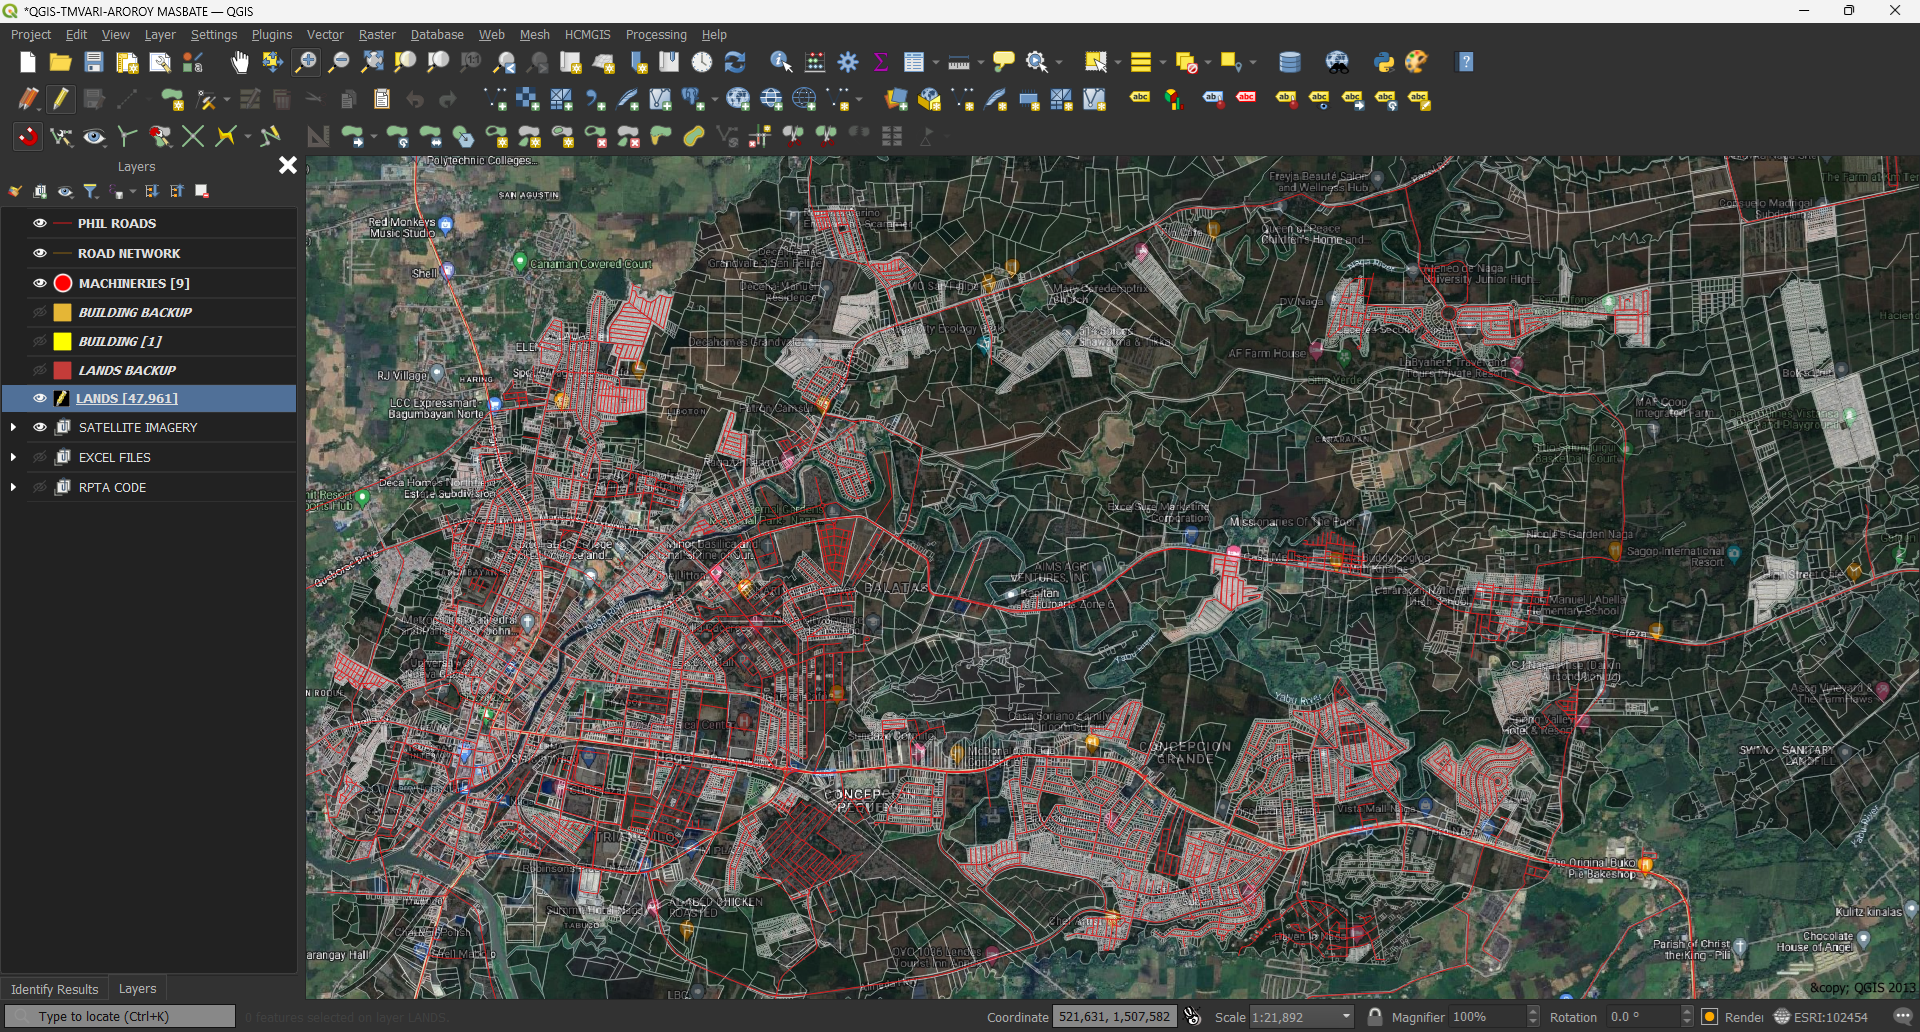Hide the MACHINERIES layer
This screenshot has width=1920, height=1032.
tap(40, 283)
